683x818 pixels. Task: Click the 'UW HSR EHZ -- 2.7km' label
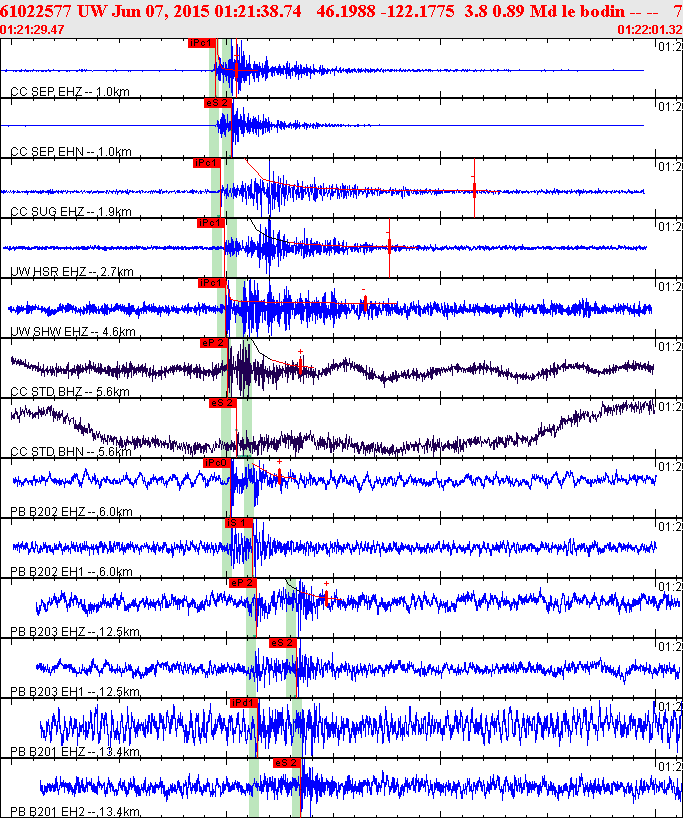pyautogui.click(x=72, y=272)
